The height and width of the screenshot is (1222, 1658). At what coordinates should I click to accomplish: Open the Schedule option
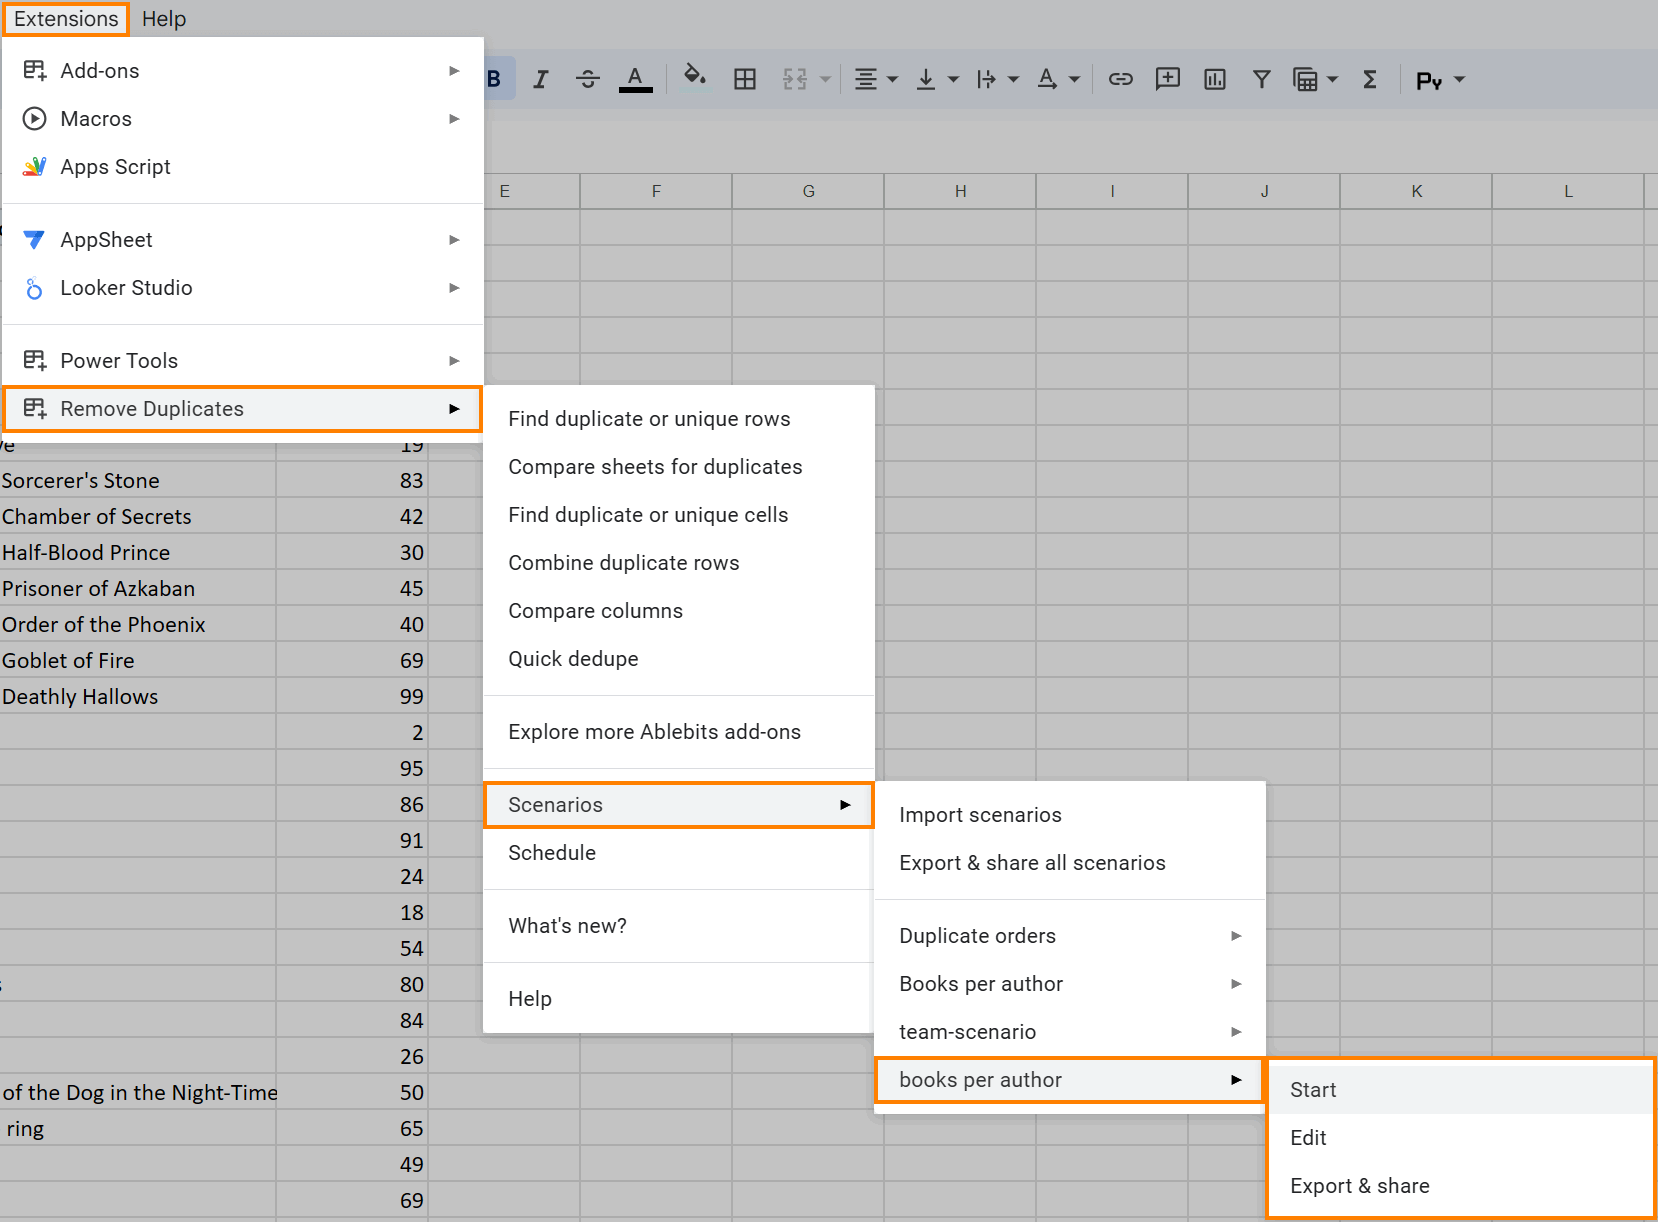pyautogui.click(x=679, y=853)
